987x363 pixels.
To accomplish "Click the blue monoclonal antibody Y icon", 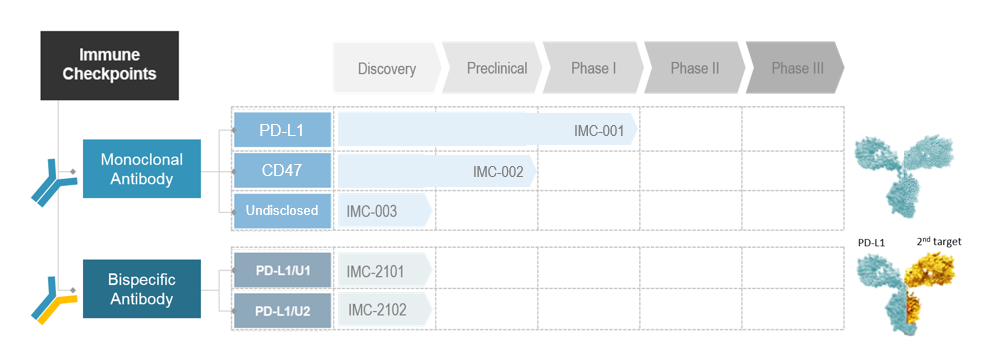I will [x=54, y=183].
